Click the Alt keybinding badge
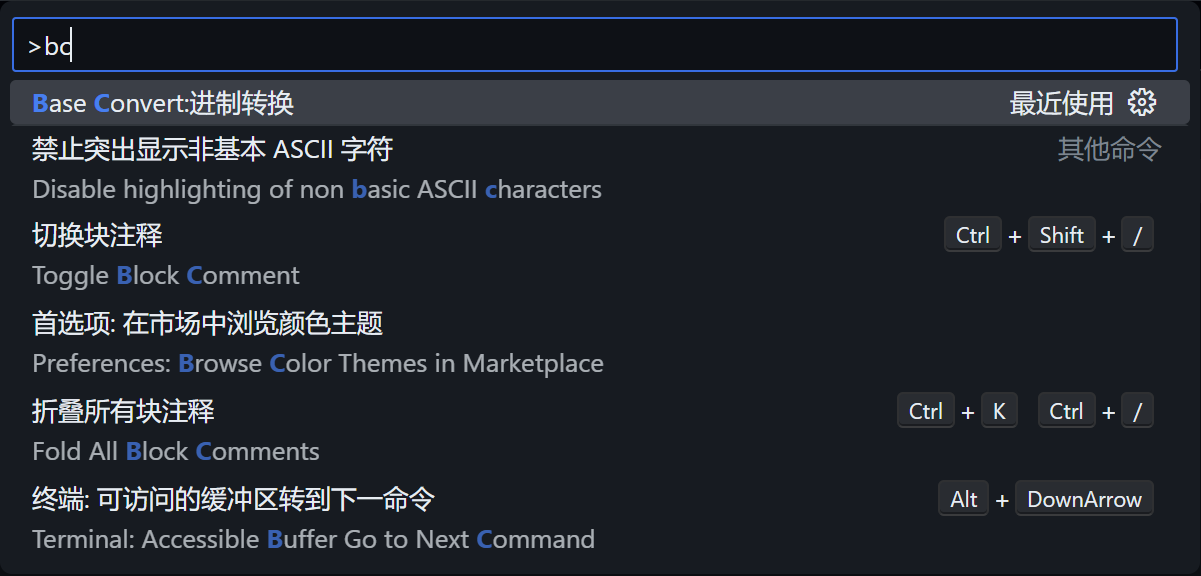 pyautogui.click(x=964, y=499)
